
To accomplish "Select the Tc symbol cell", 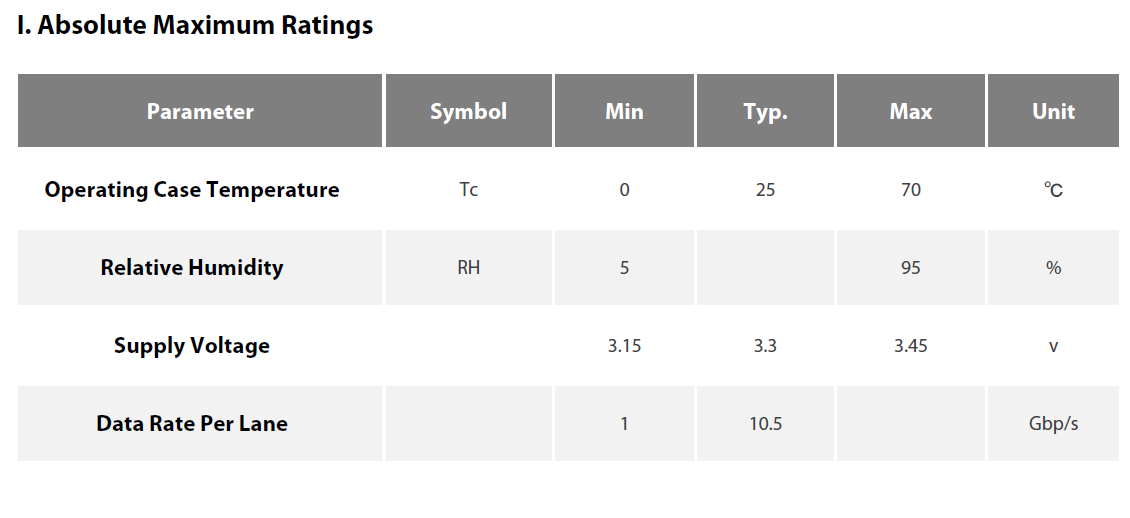I will point(468,189).
